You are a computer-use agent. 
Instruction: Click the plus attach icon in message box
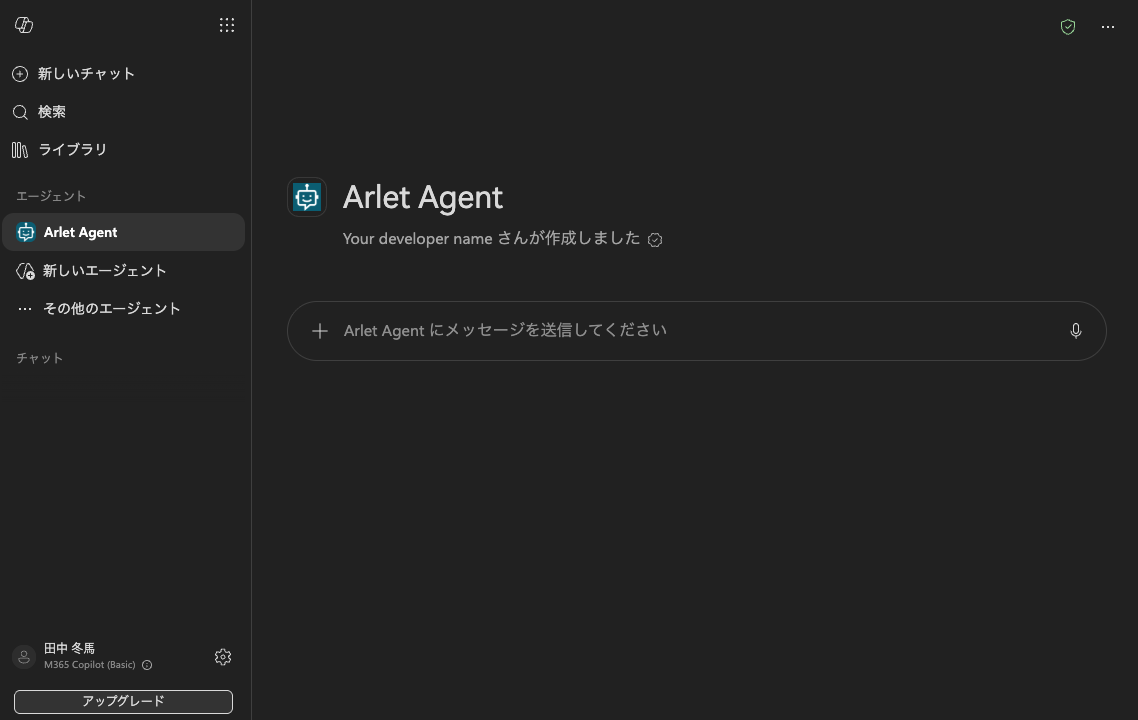(319, 331)
